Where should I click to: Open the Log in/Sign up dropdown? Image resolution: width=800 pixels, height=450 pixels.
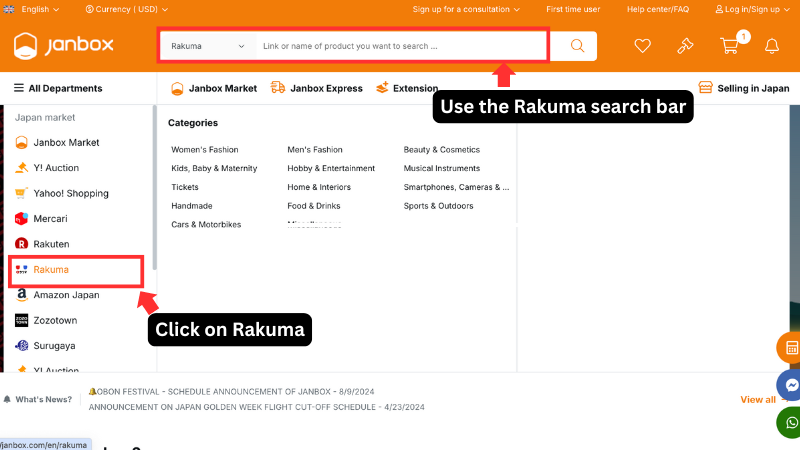click(753, 9)
